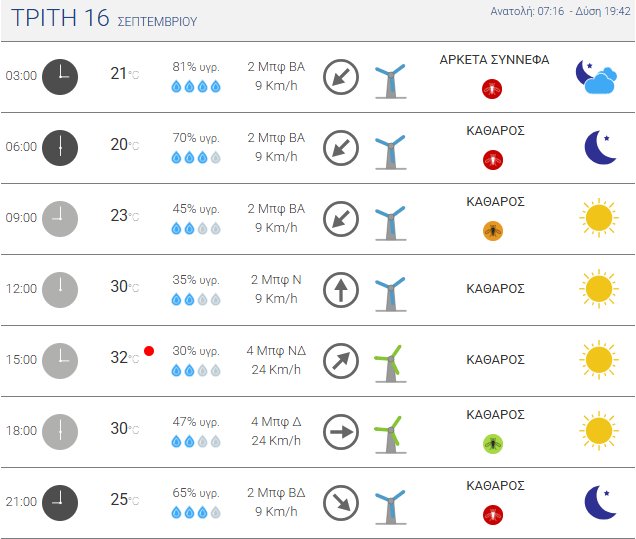
Task: Click the red mosquito icon at 03:00
Action: (x=492, y=88)
